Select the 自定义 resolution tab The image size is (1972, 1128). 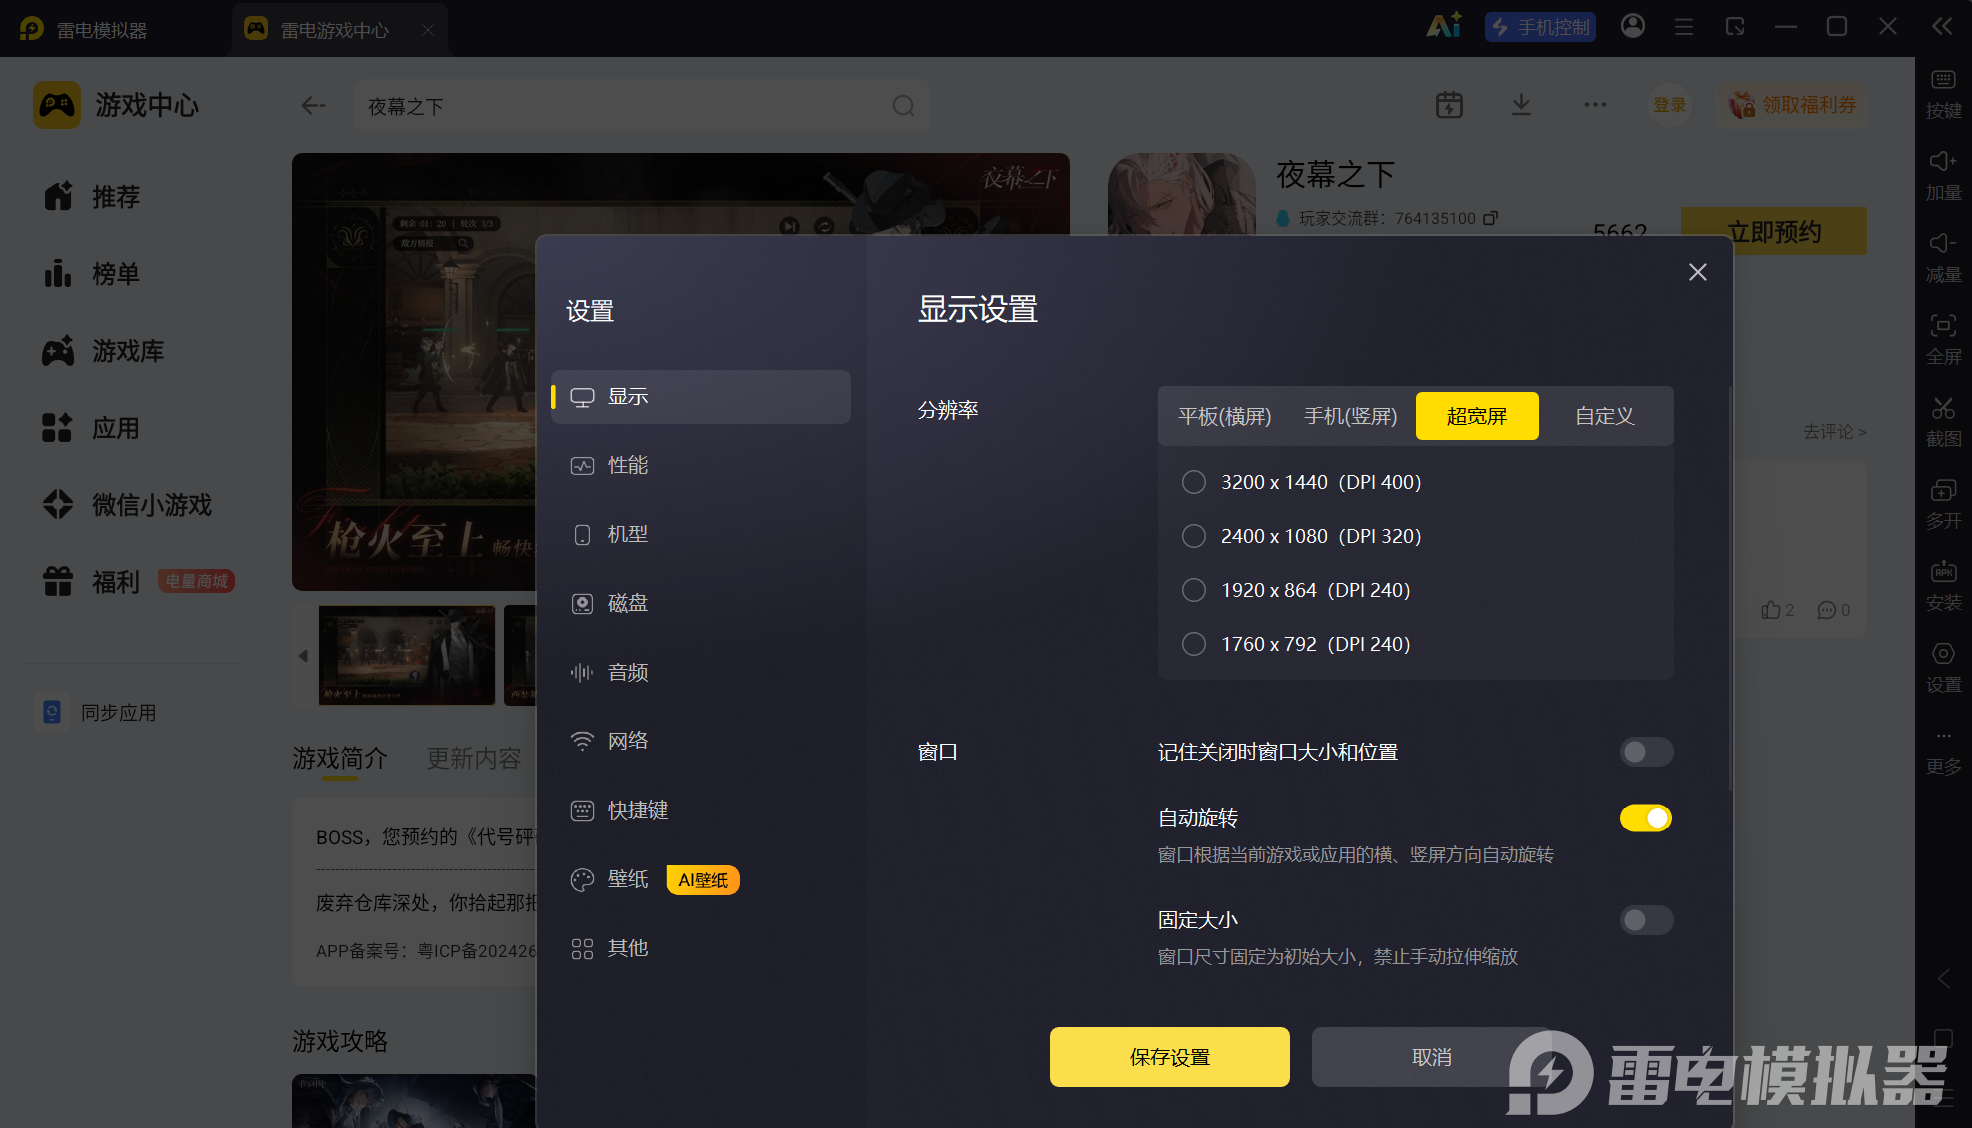pos(1605,416)
